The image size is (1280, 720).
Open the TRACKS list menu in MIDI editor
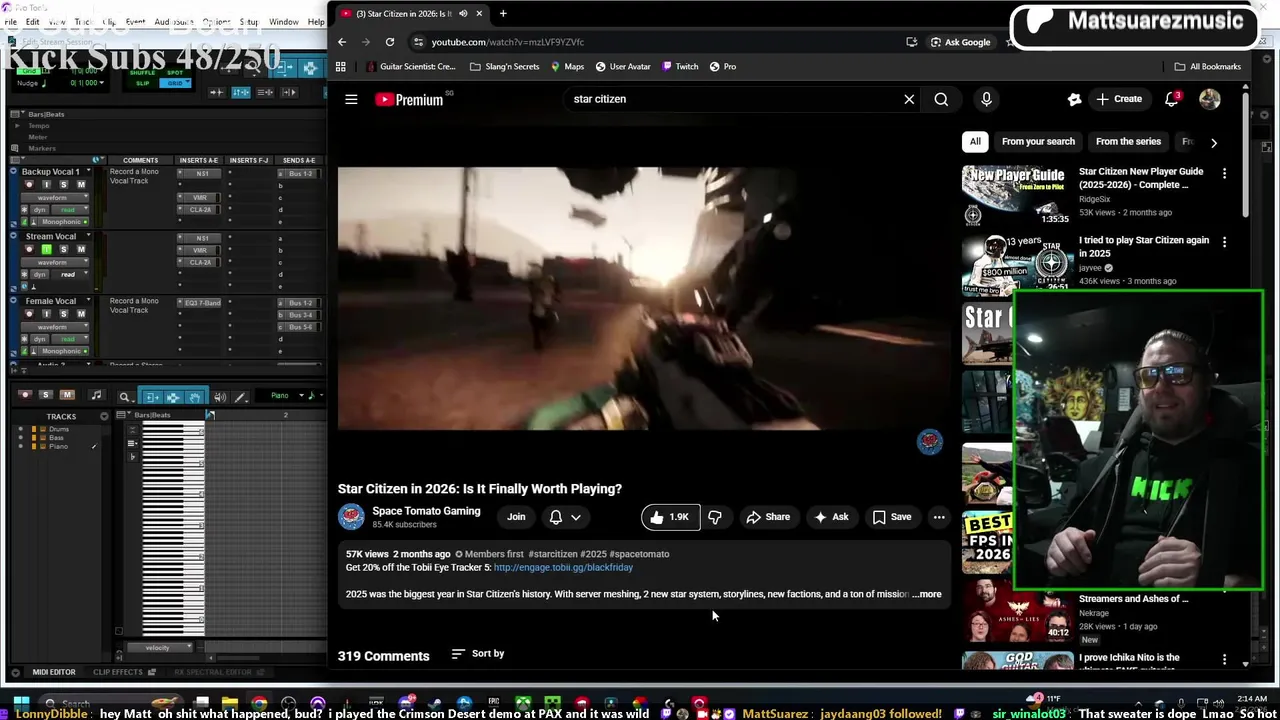coord(104,416)
